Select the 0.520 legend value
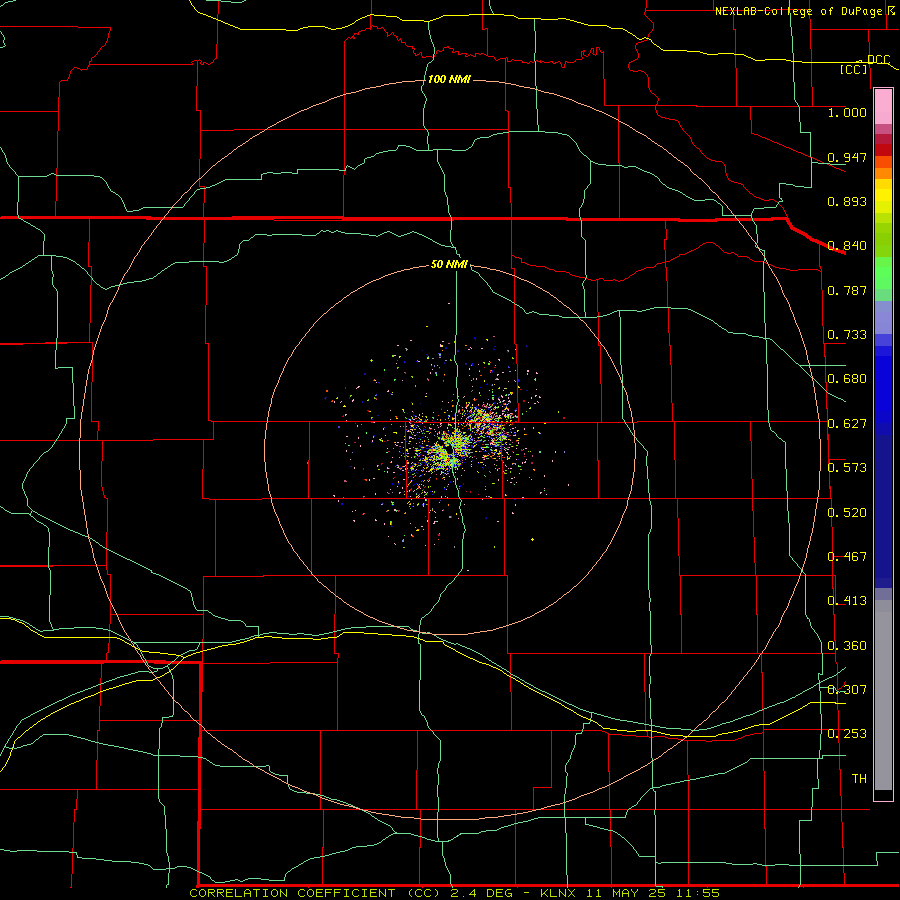 [847, 513]
